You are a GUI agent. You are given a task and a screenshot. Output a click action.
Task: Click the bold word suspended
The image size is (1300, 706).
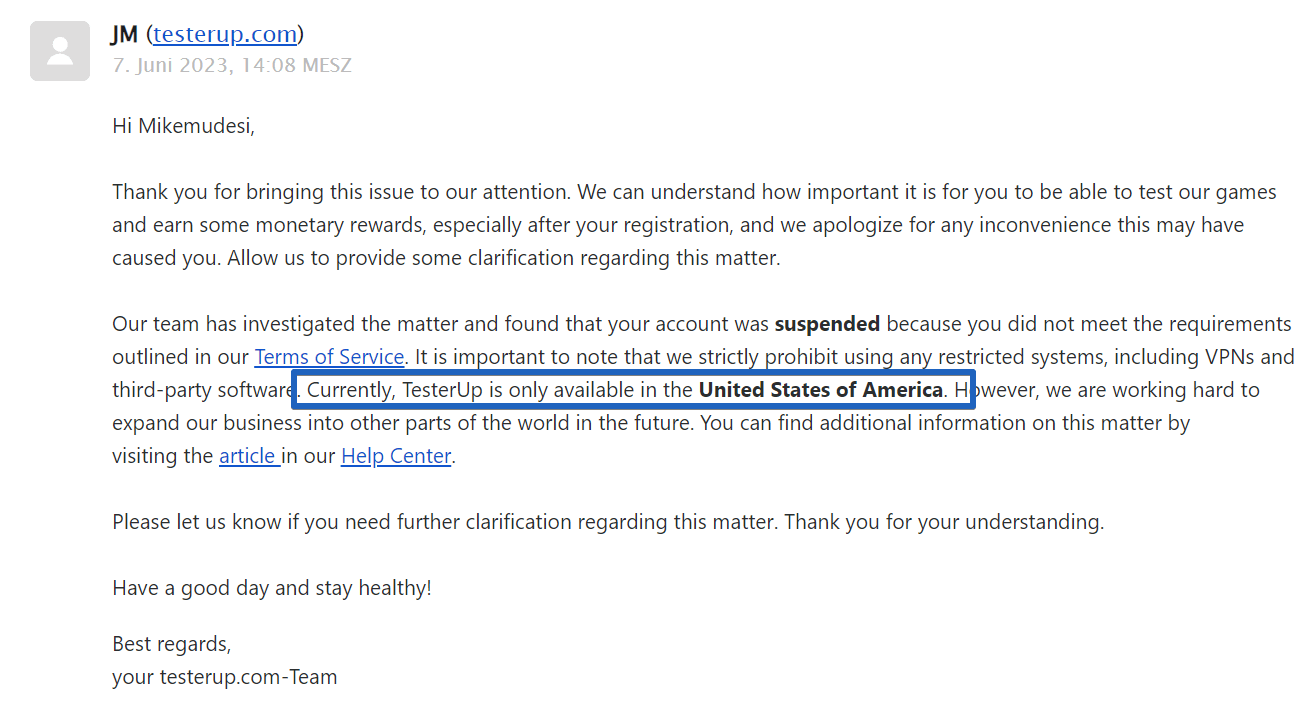pyautogui.click(x=827, y=324)
